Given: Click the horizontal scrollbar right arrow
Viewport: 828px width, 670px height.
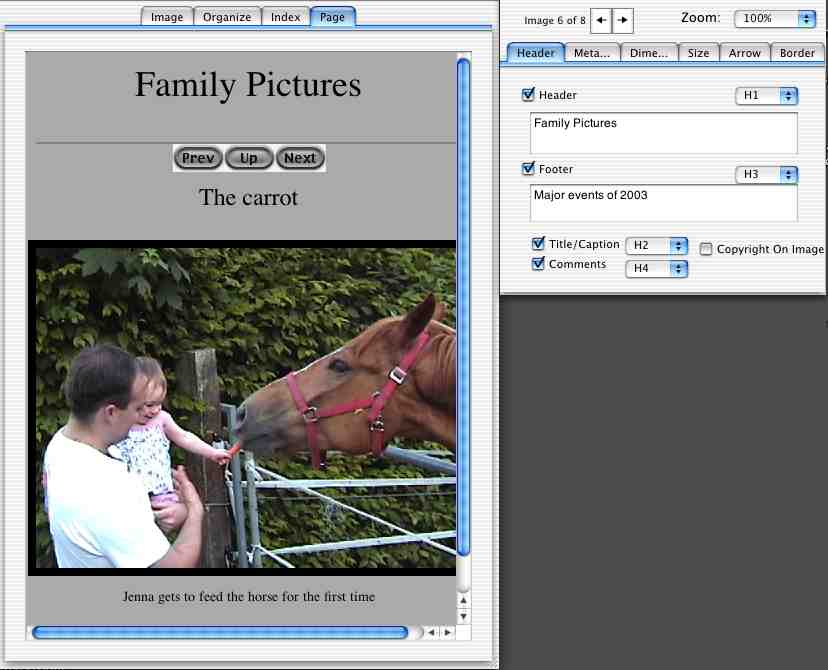Looking at the screenshot, I should click(x=447, y=632).
